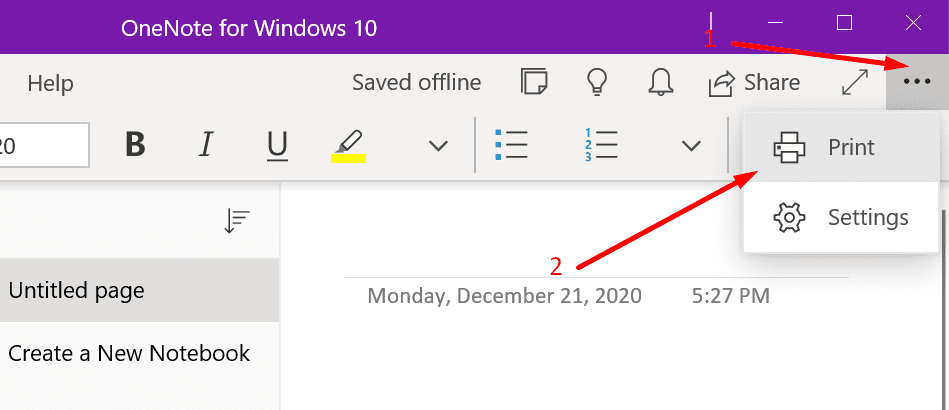
Task: Insert a bulleted list
Action: (511, 146)
